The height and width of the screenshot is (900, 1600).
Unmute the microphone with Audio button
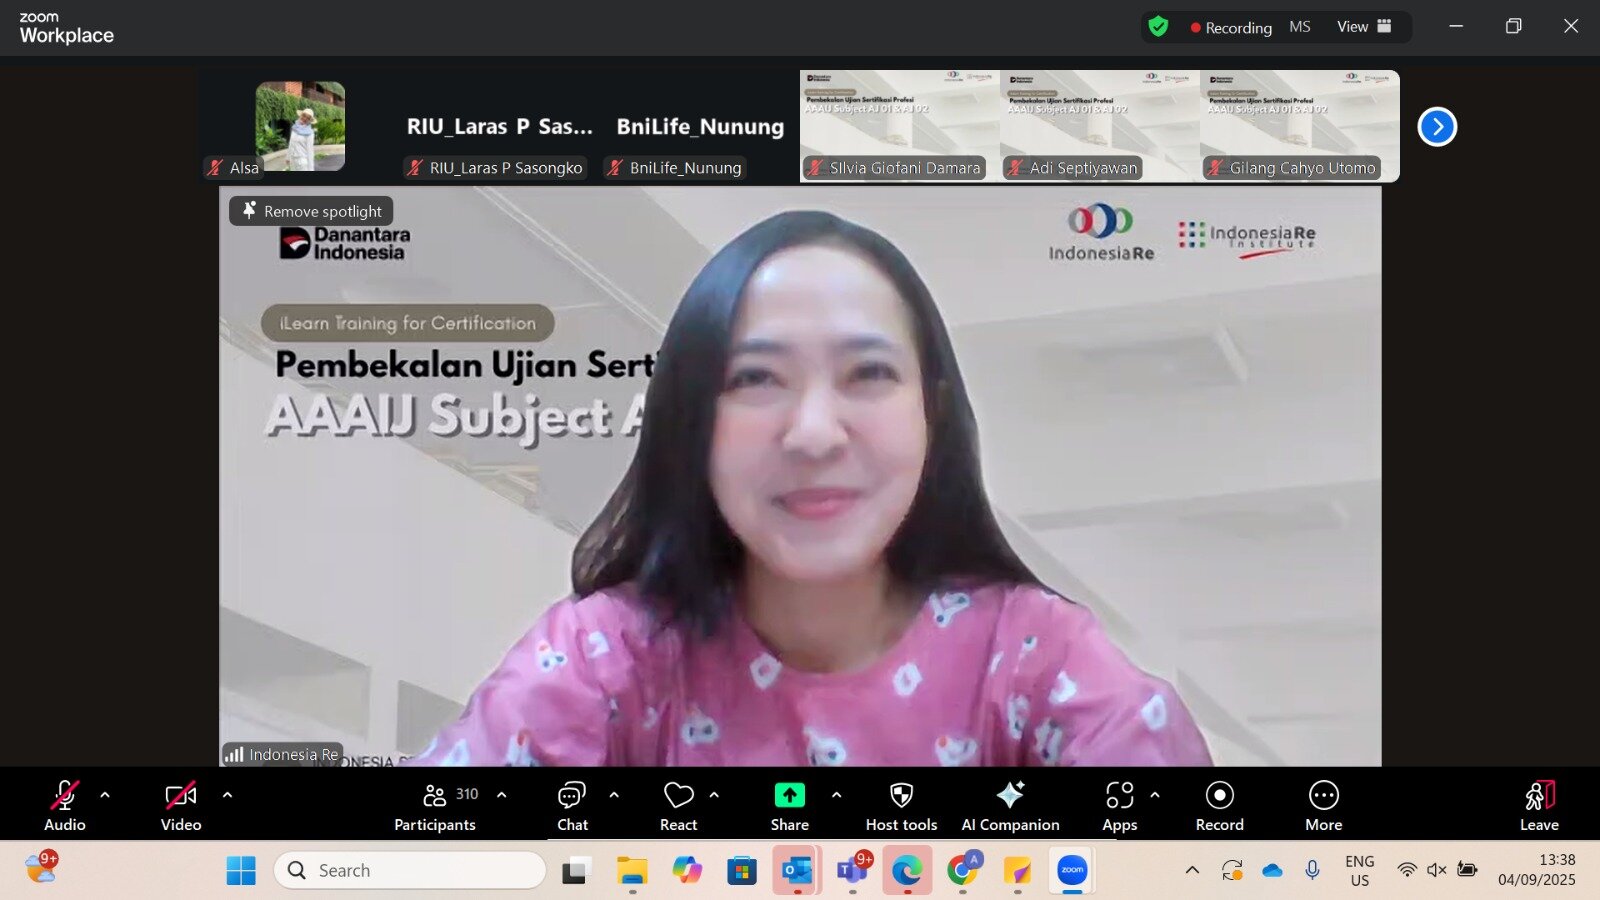tap(65, 806)
